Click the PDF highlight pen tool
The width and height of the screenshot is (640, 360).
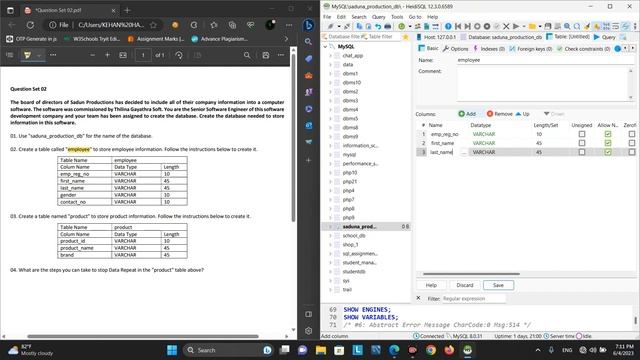point(27,55)
